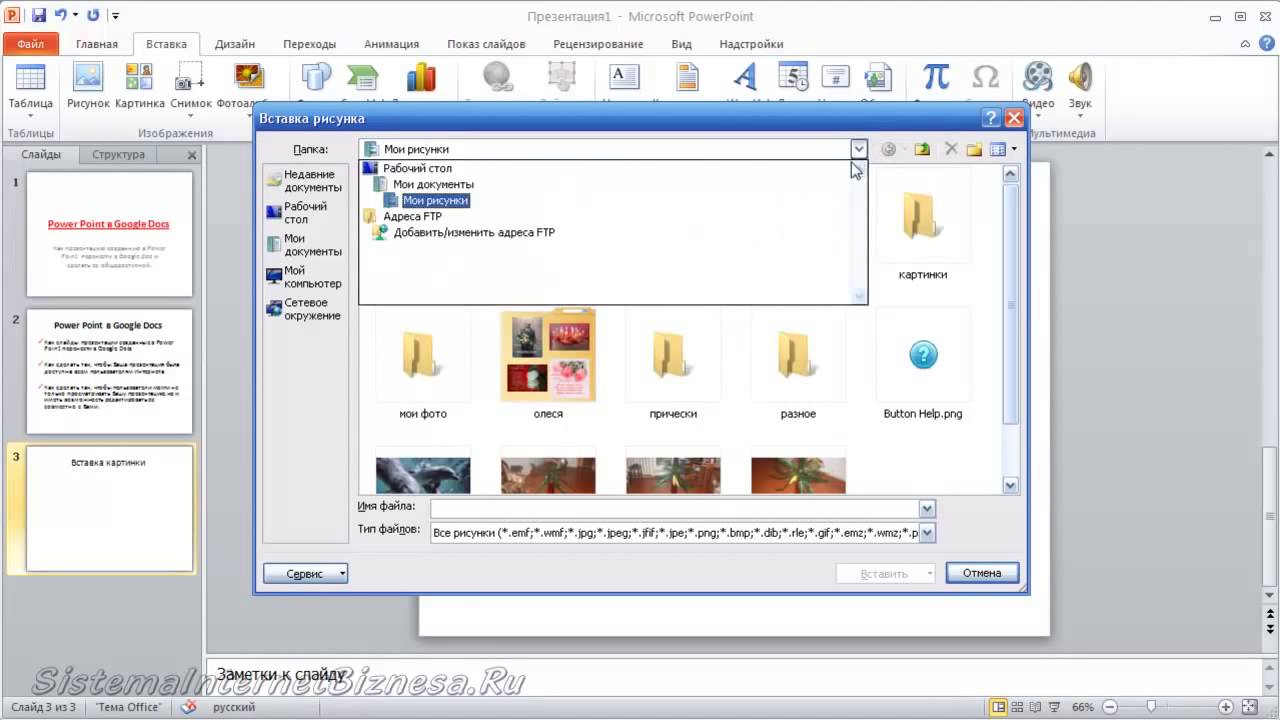Choose Добавить/изменить адреса FTP in the list
Viewport: 1280px width, 720px height.
[x=474, y=232]
